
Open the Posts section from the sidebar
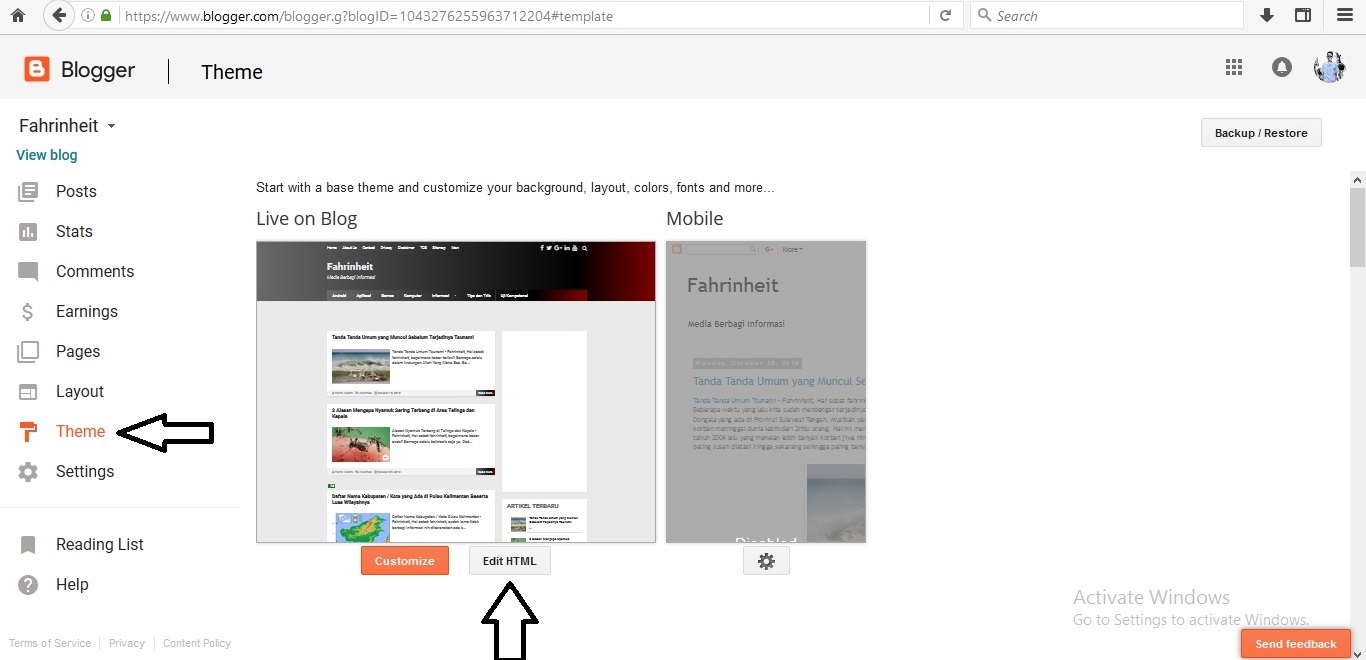28,191
